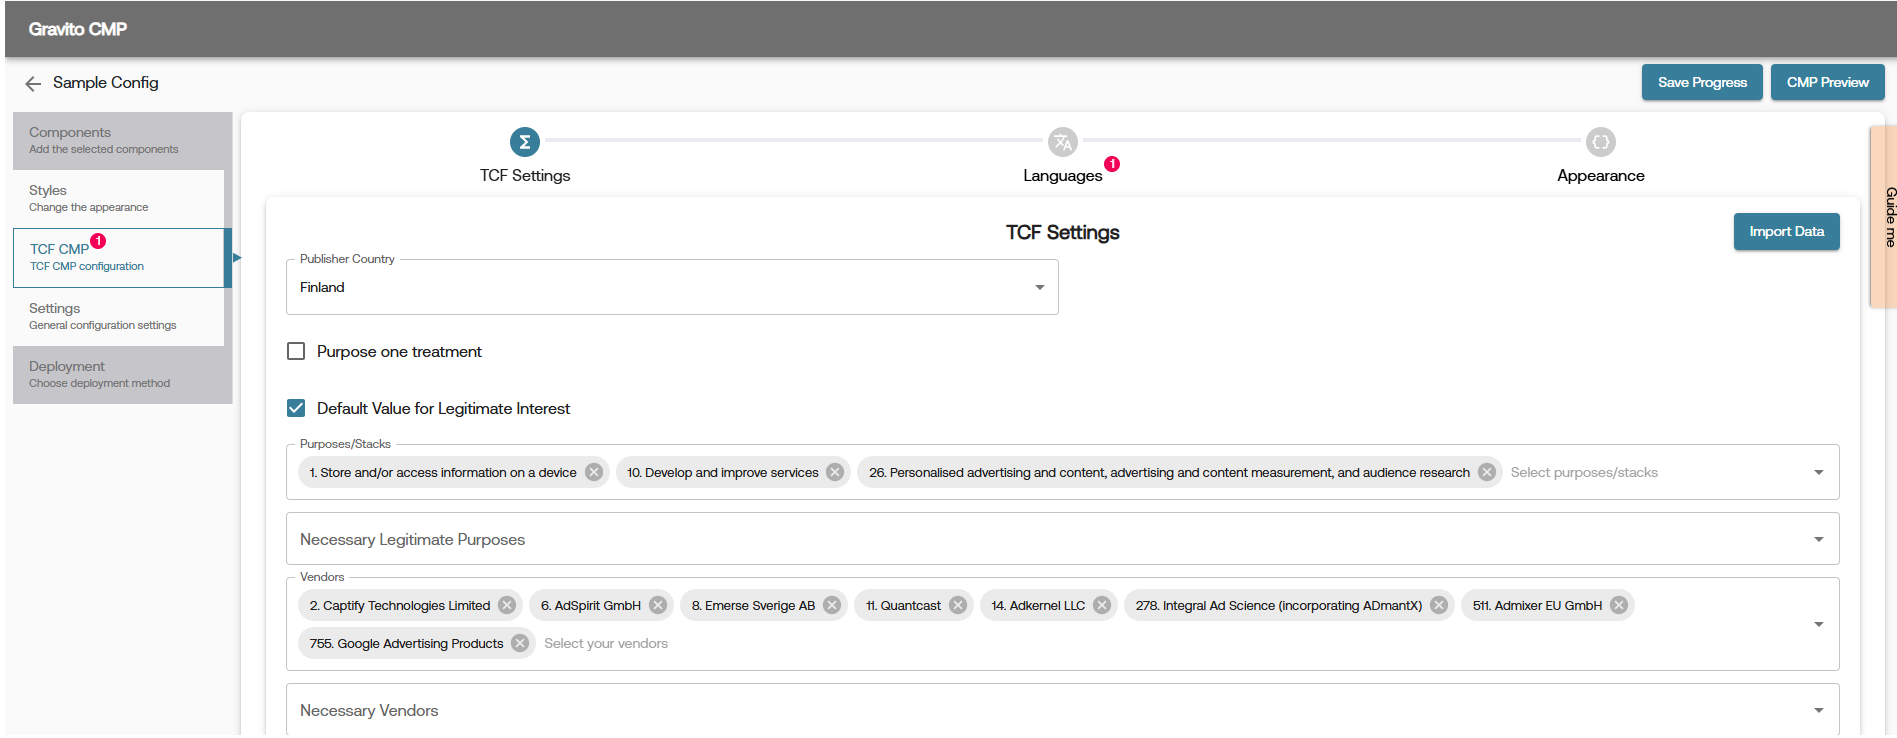The image size is (1897, 738).
Task: Select the TCF CMP sidebar section
Action: [118, 257]
